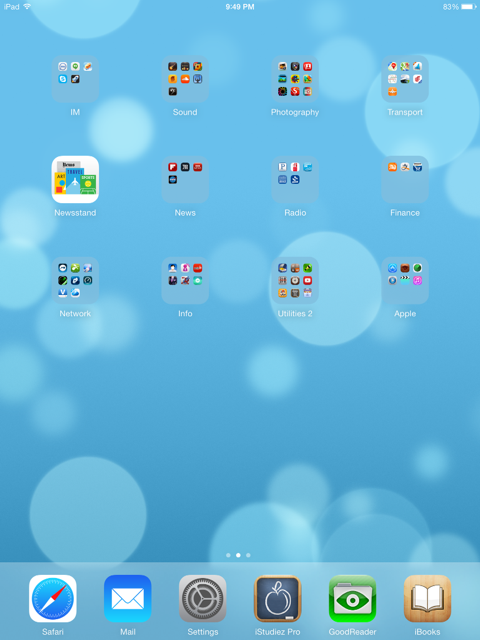Open the Newsstand app
The width and height of the screenshot is (480, 640).
[75, 179]
